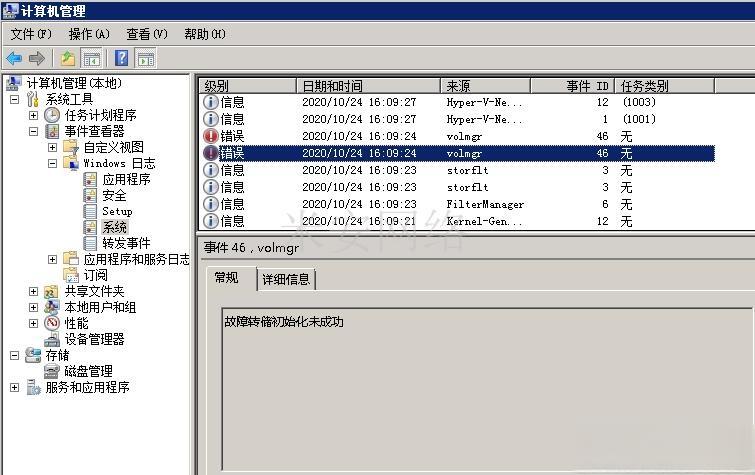Screen dimensions: 755x475
Task: Click the 转发事件 log icon
Action: coord(90,243)
